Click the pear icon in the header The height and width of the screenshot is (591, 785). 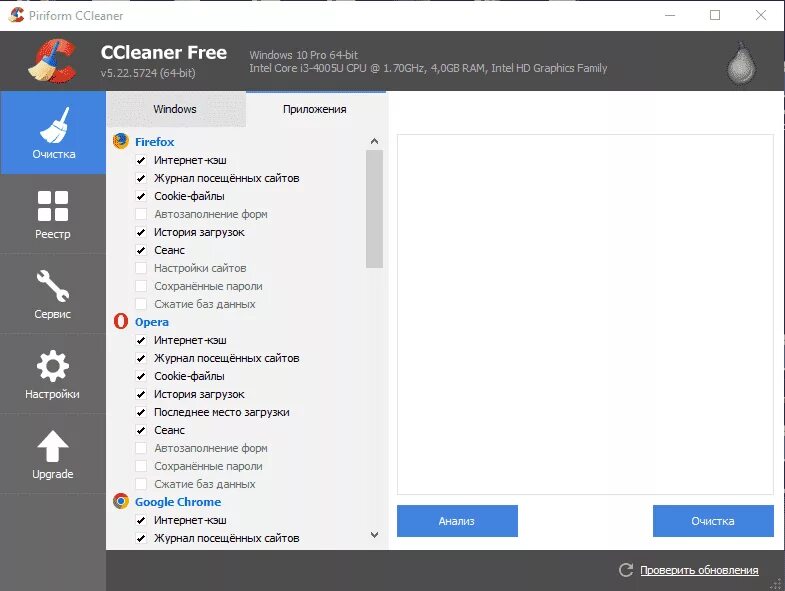pos(741,64)
